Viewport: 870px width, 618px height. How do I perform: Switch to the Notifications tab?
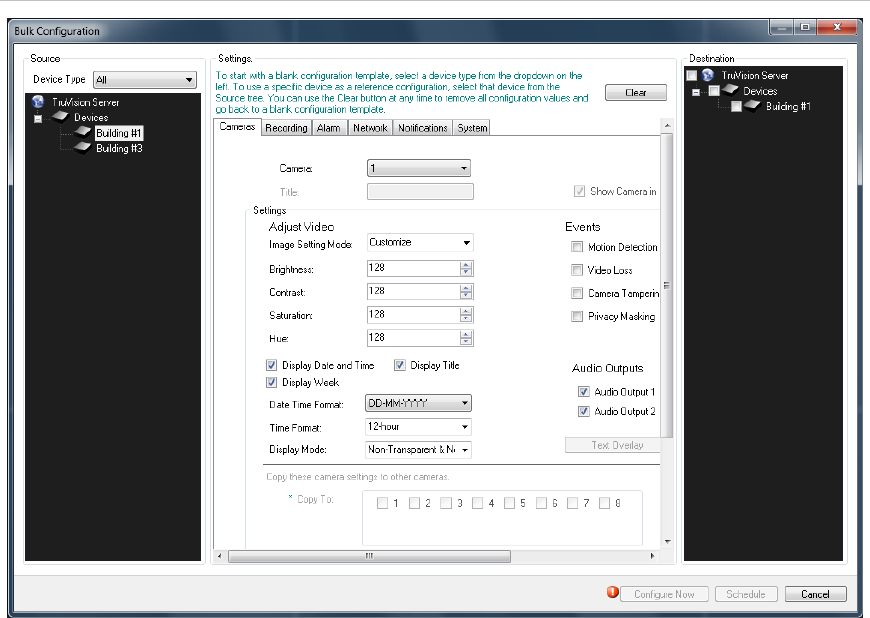[x=422, y=128]
